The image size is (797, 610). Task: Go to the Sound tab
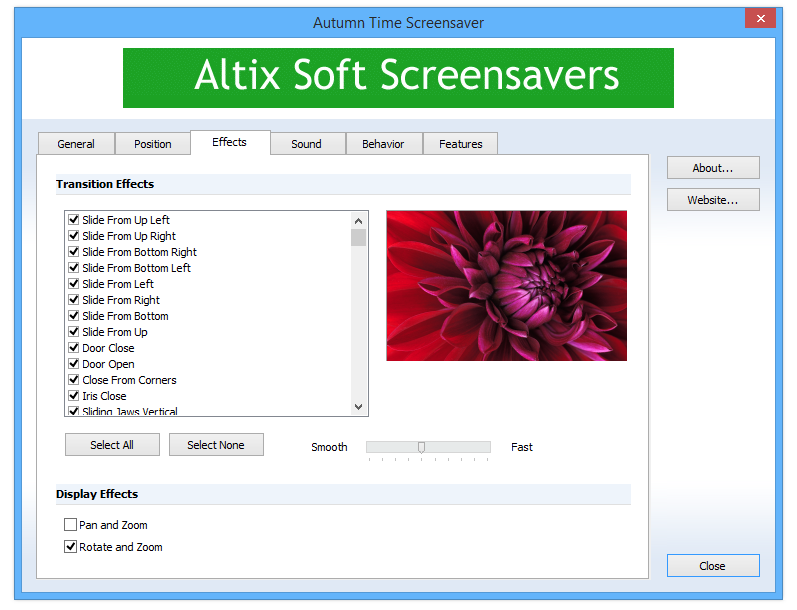click(x=306, y=144)
